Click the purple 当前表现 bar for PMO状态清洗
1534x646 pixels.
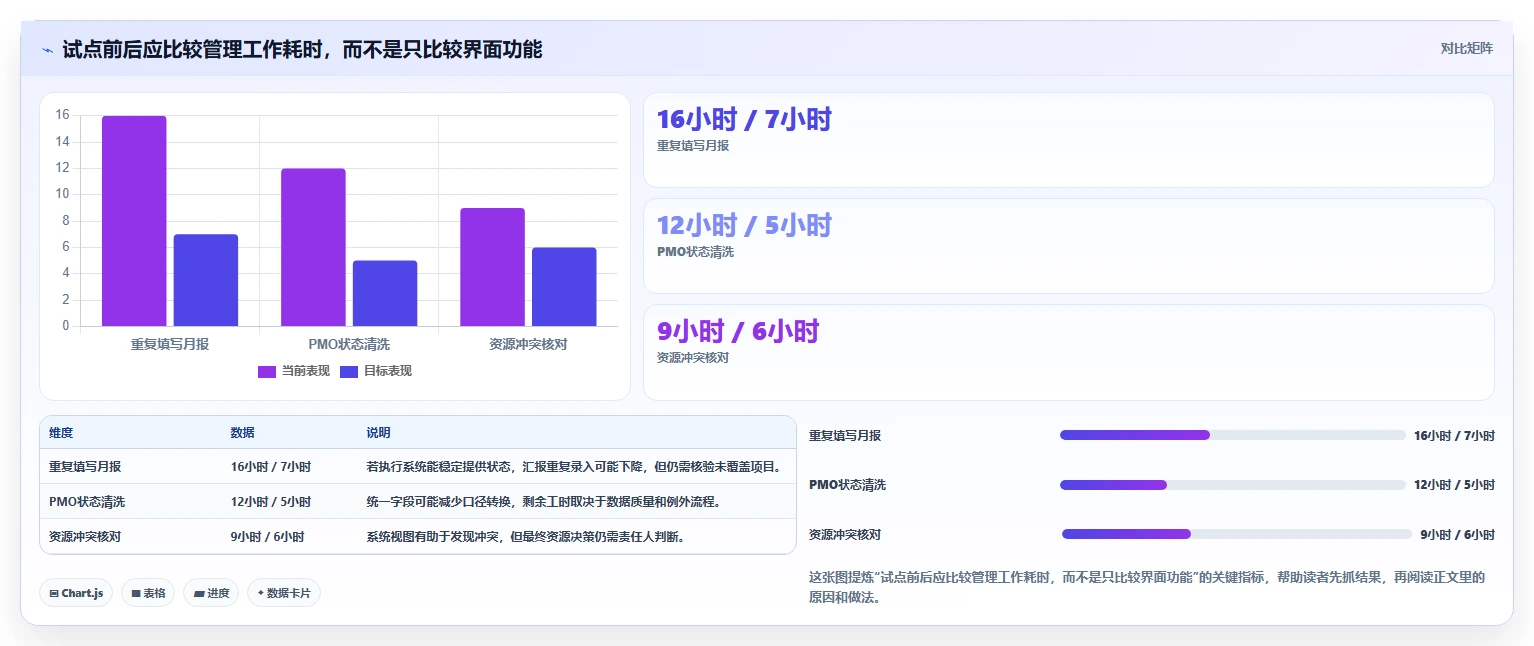pyautogui.click(x=313, y=247)
